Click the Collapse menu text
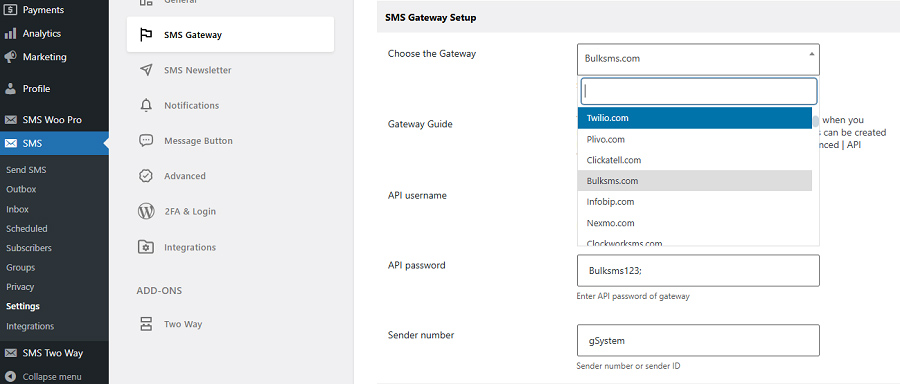Viewport: 900px width, 384px height. (x=52, y=377)
